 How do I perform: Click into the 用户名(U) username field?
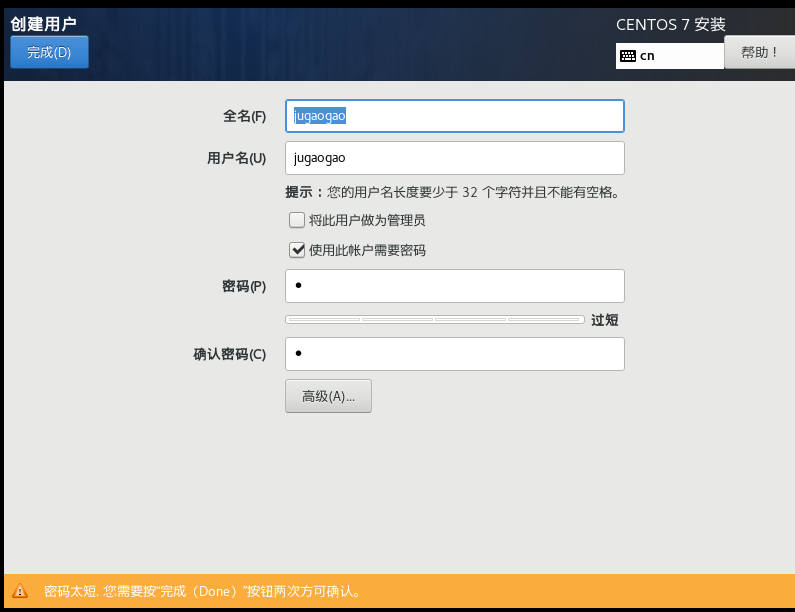[455, 158]
